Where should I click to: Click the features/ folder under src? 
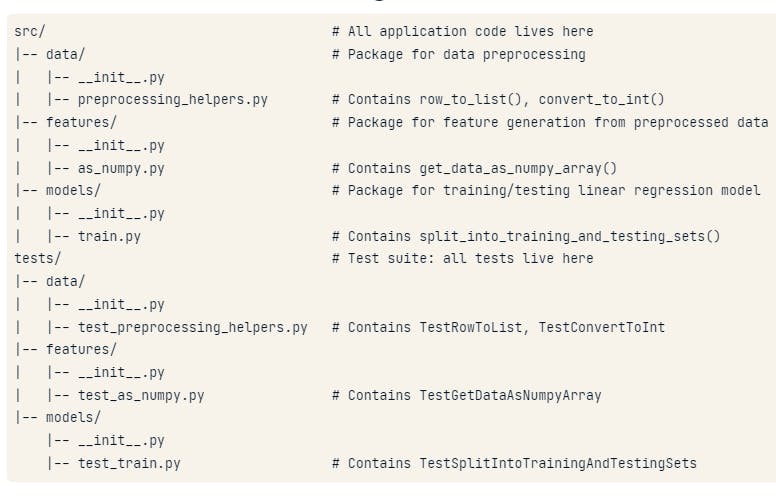[x=81, y=122]
